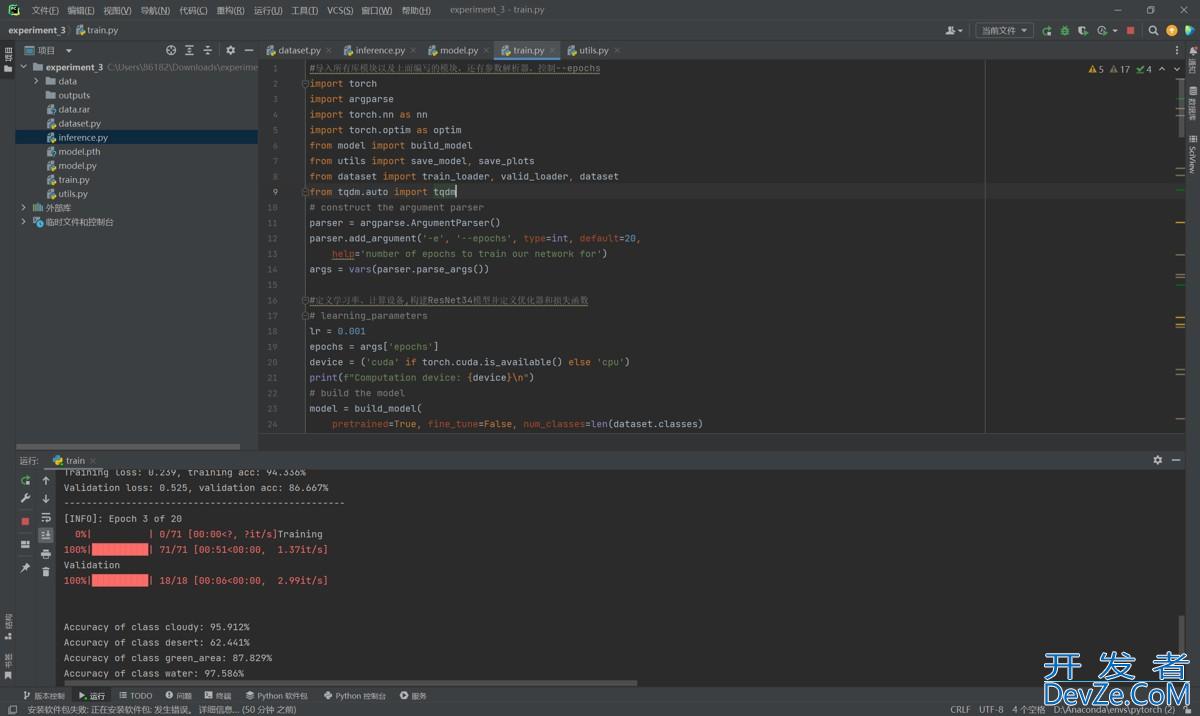1200x716 pixels.
Task: Open the 当前文件 run configuration dropdown
Action: coord(1003,31)
